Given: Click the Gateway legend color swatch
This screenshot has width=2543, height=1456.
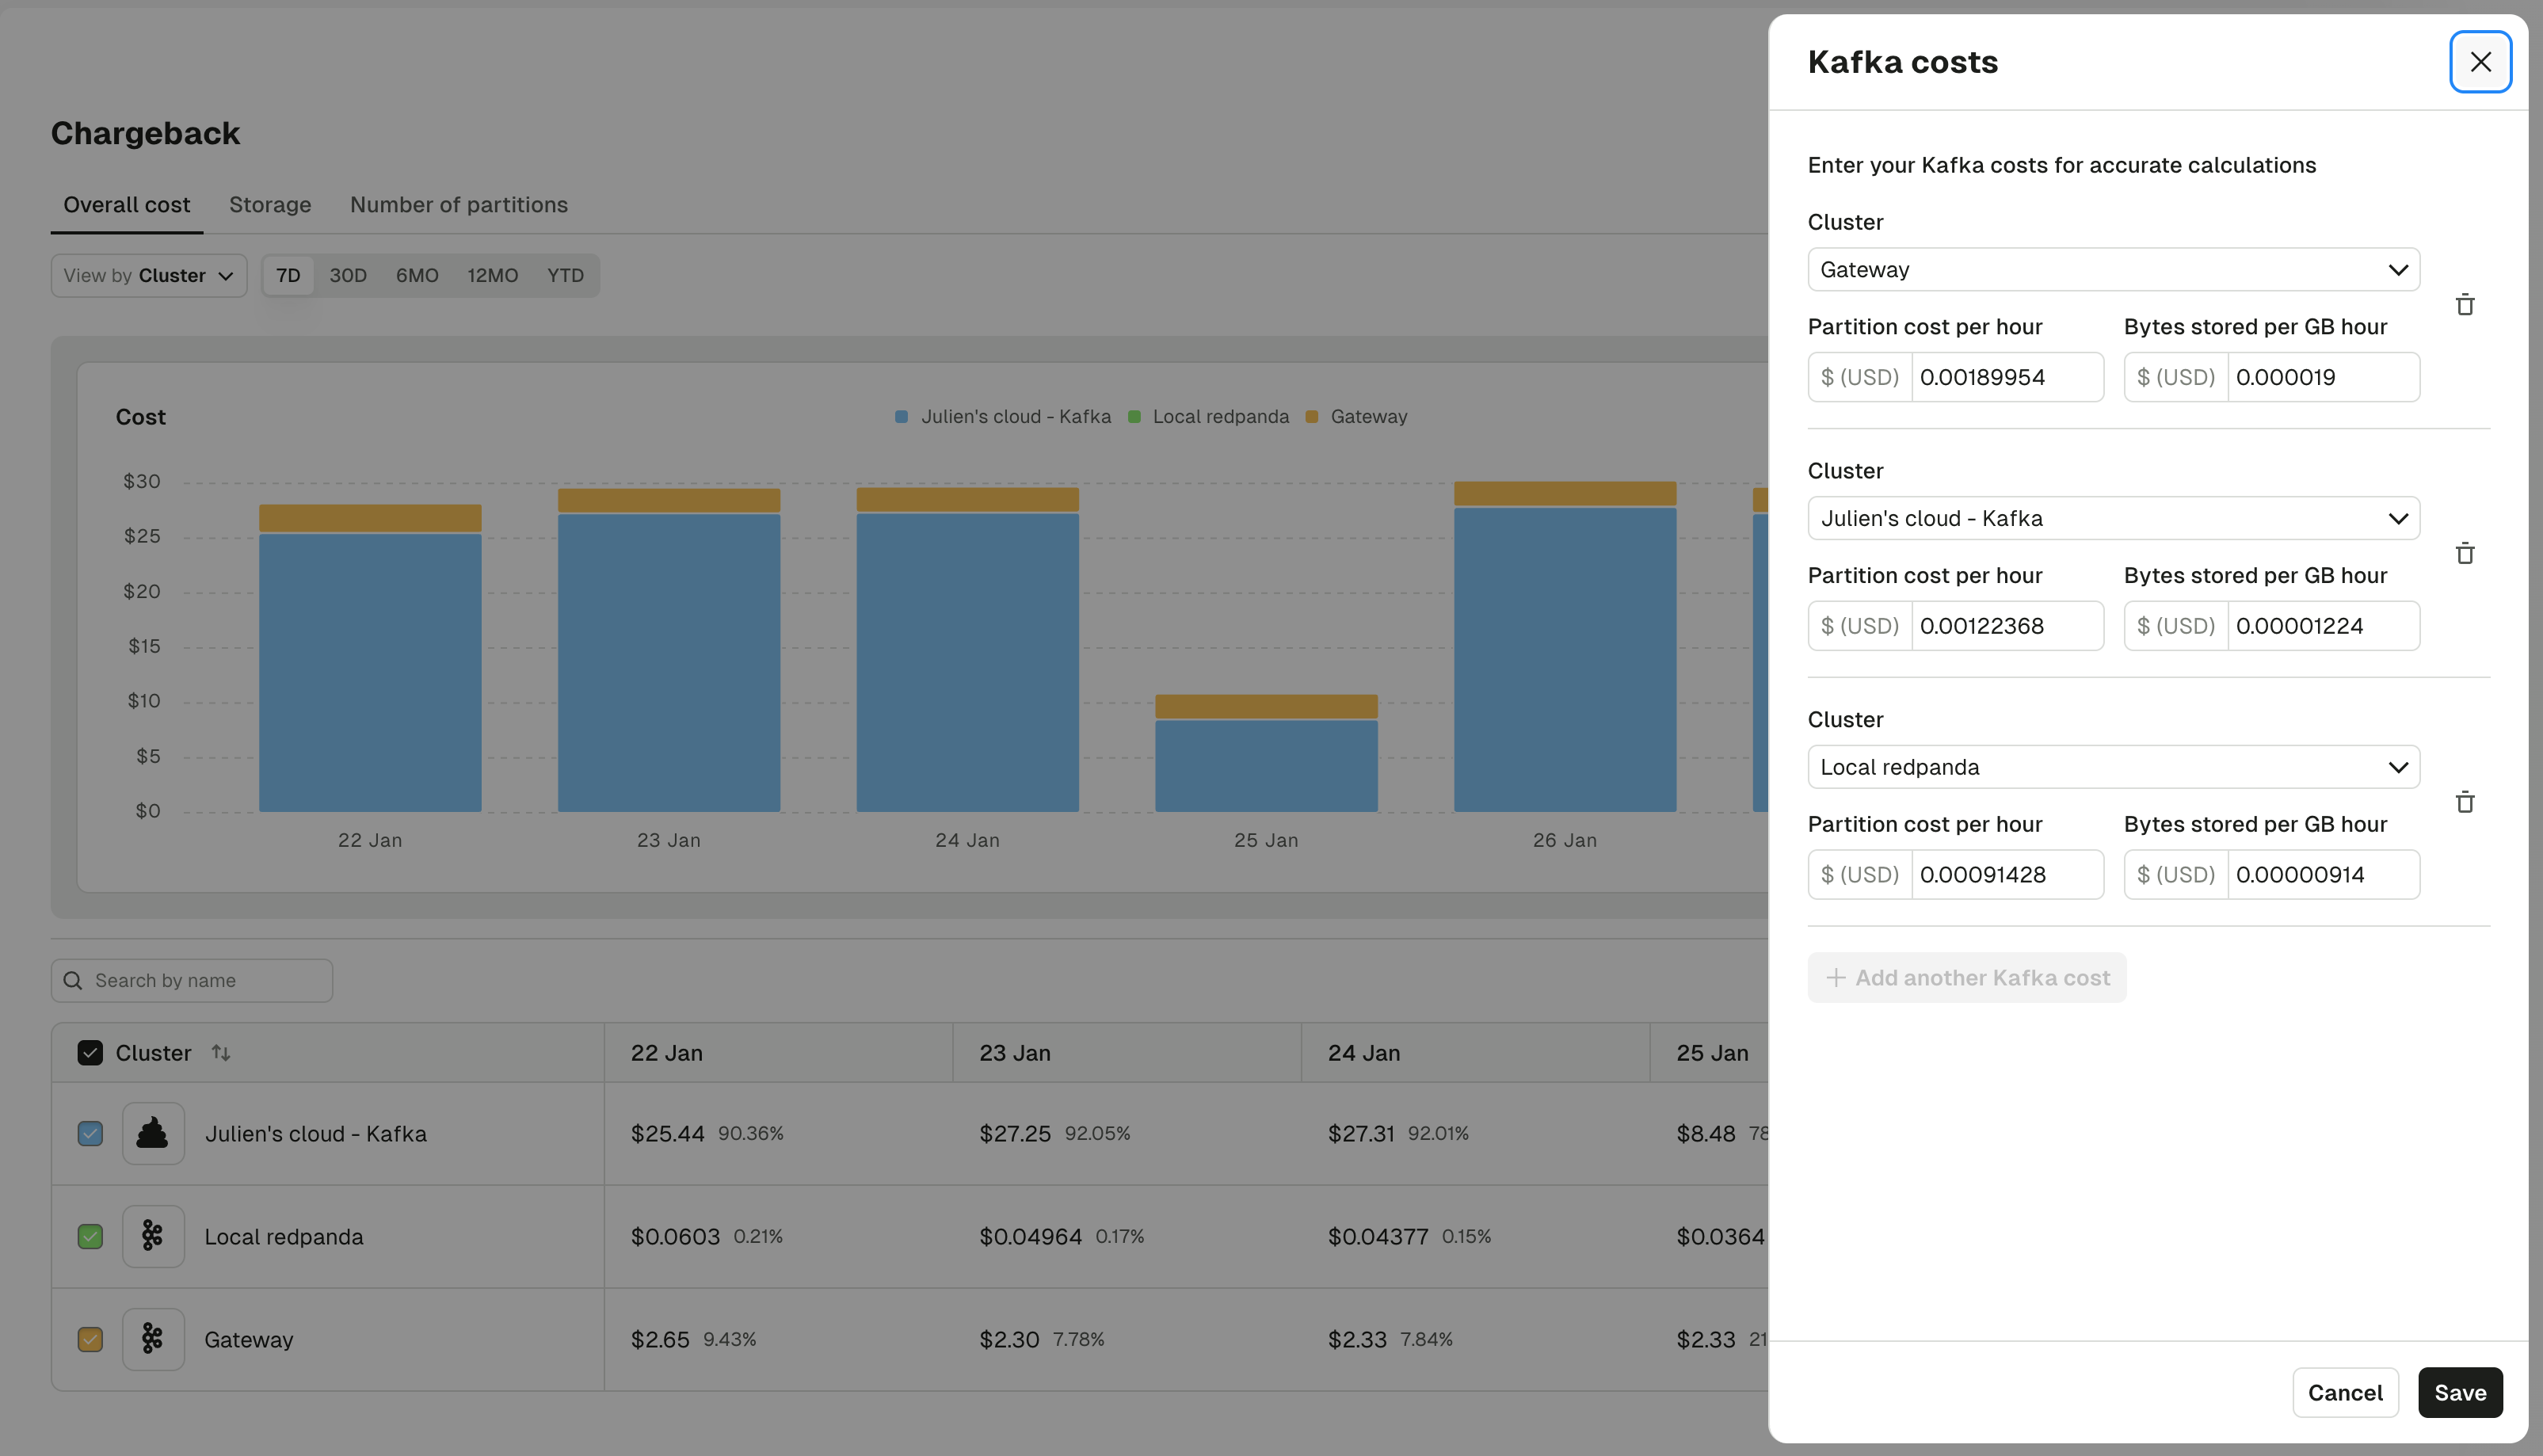Looking at the screenshot, I should pyautogui.click(x=1311, y=416).
